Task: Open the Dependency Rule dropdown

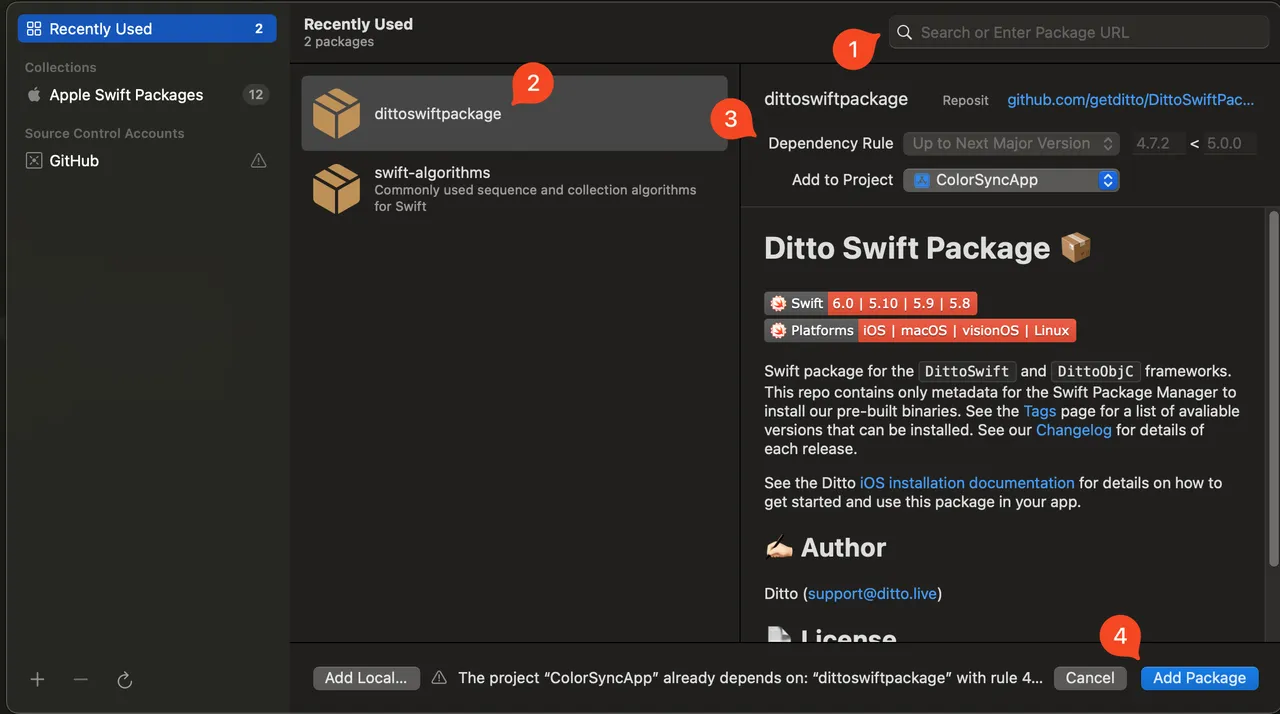Action: (1011, 143)
